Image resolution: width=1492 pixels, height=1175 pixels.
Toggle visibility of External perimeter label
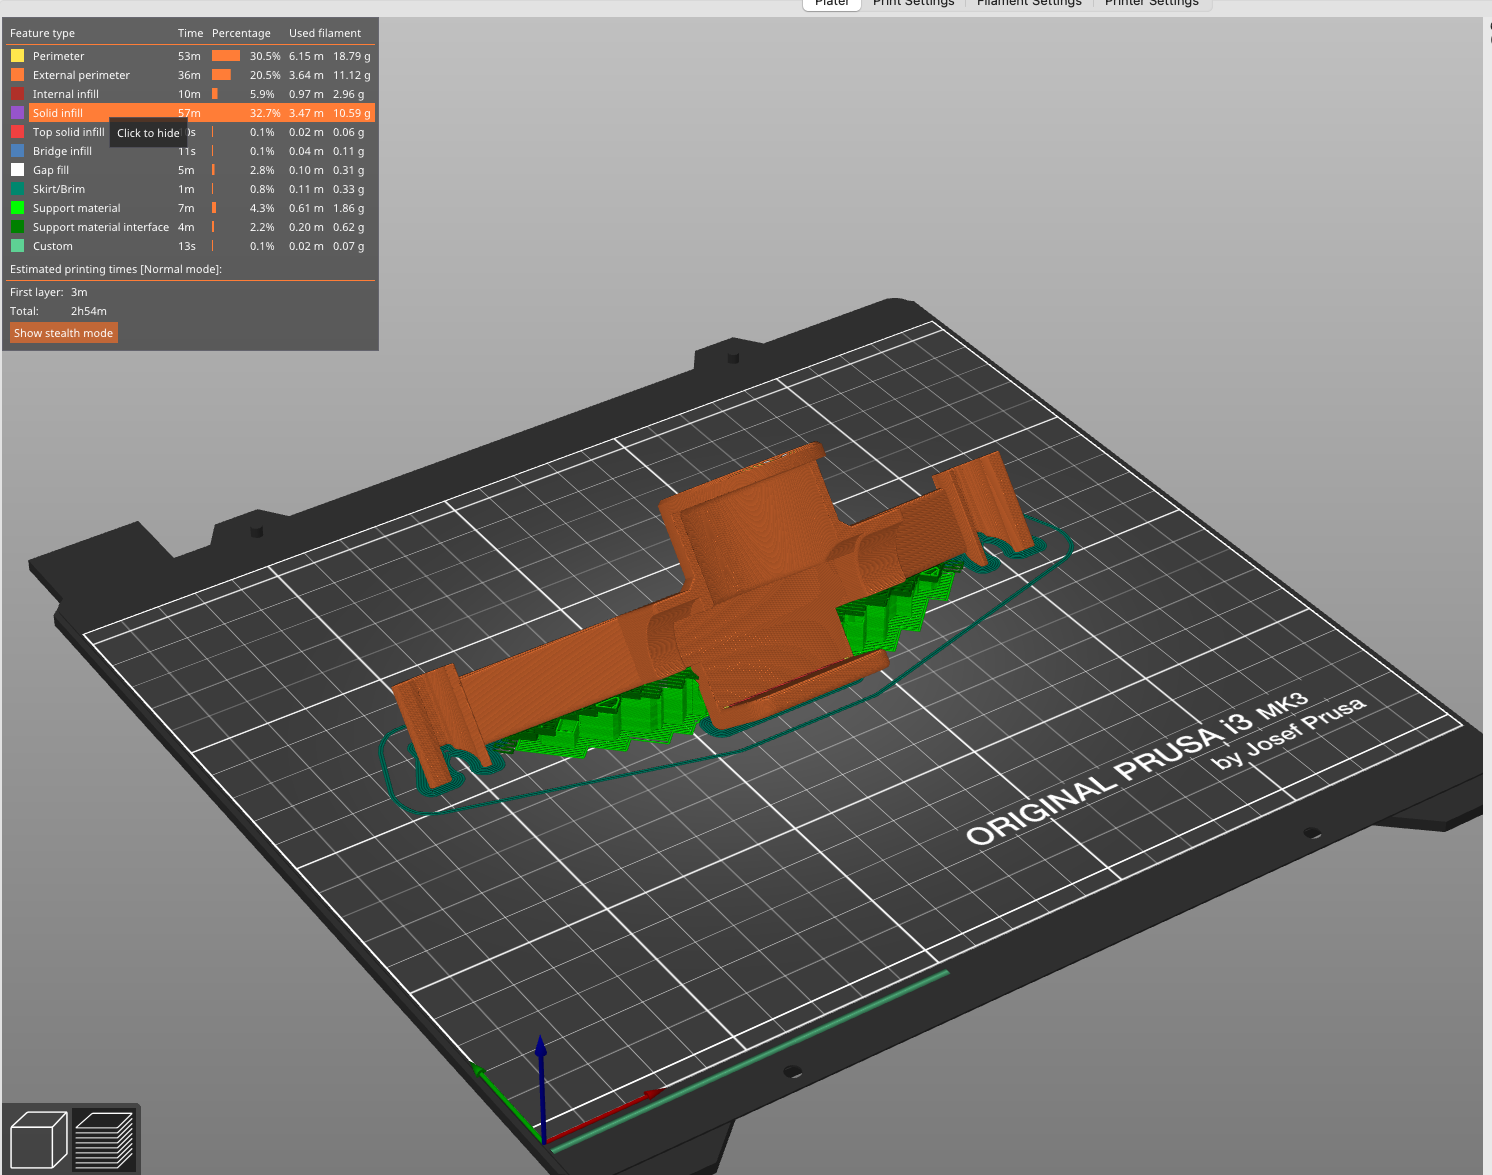pos(81,75)
